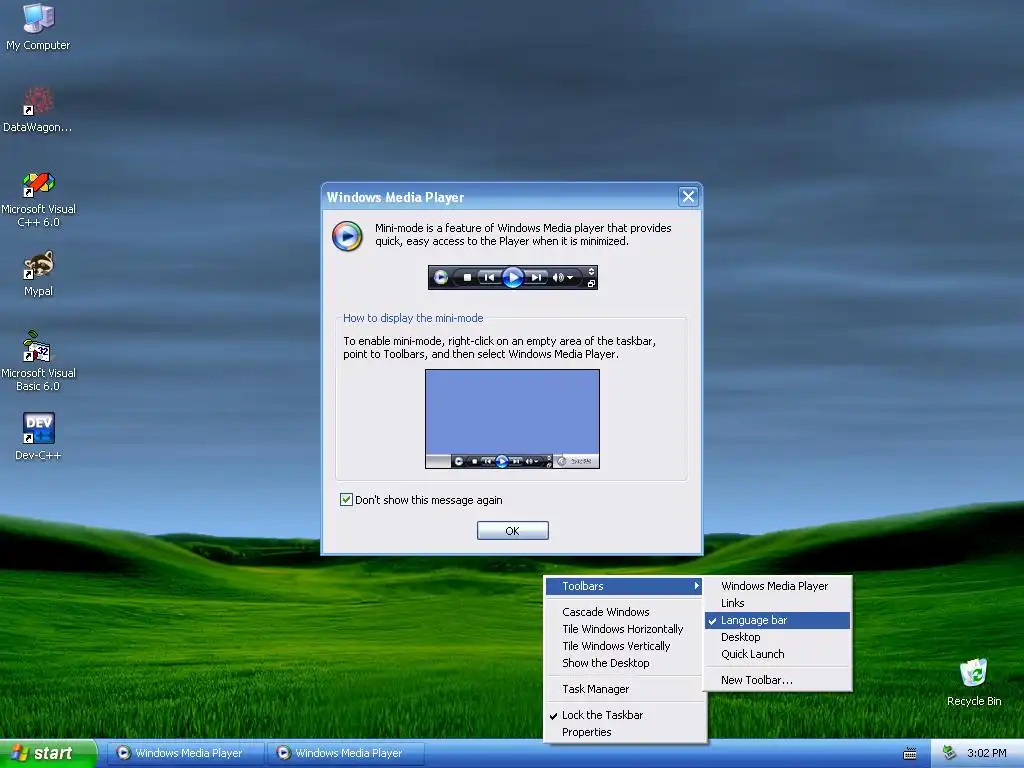Enable the Desktop toolbar
1024x768 pixels.
tap(777, 637)
